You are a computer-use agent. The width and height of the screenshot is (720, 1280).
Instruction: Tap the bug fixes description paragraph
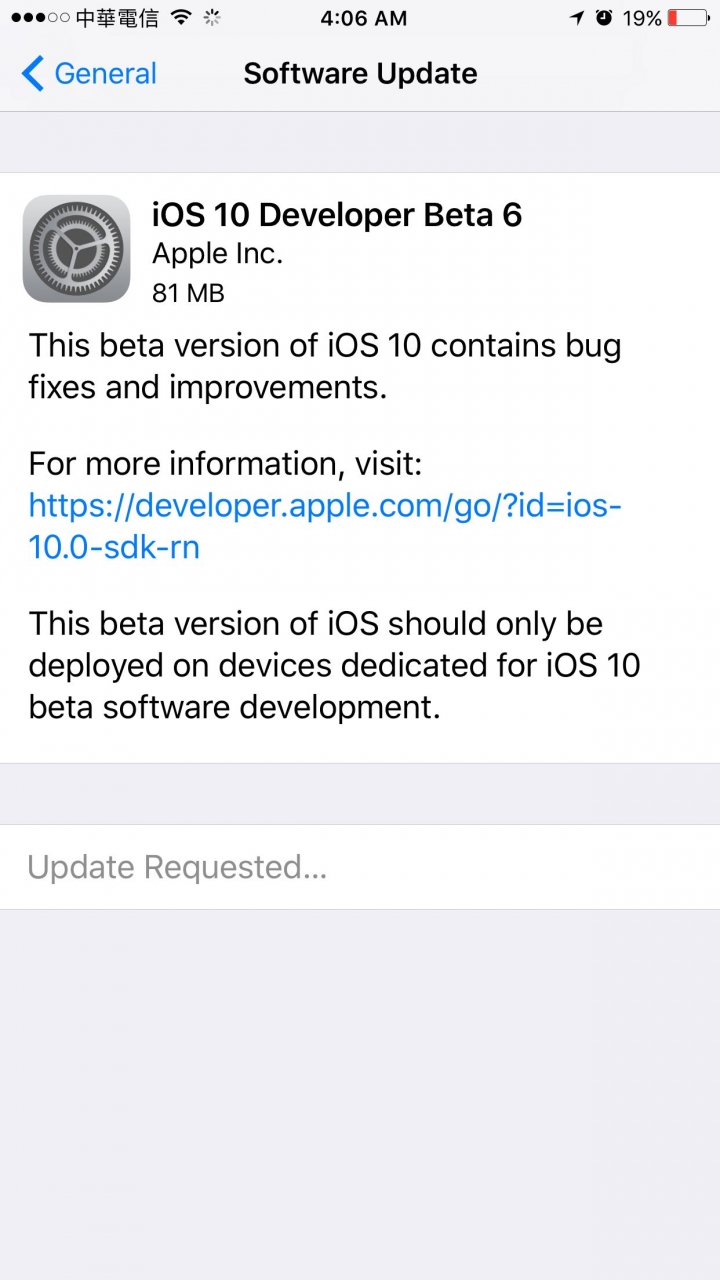325,366
